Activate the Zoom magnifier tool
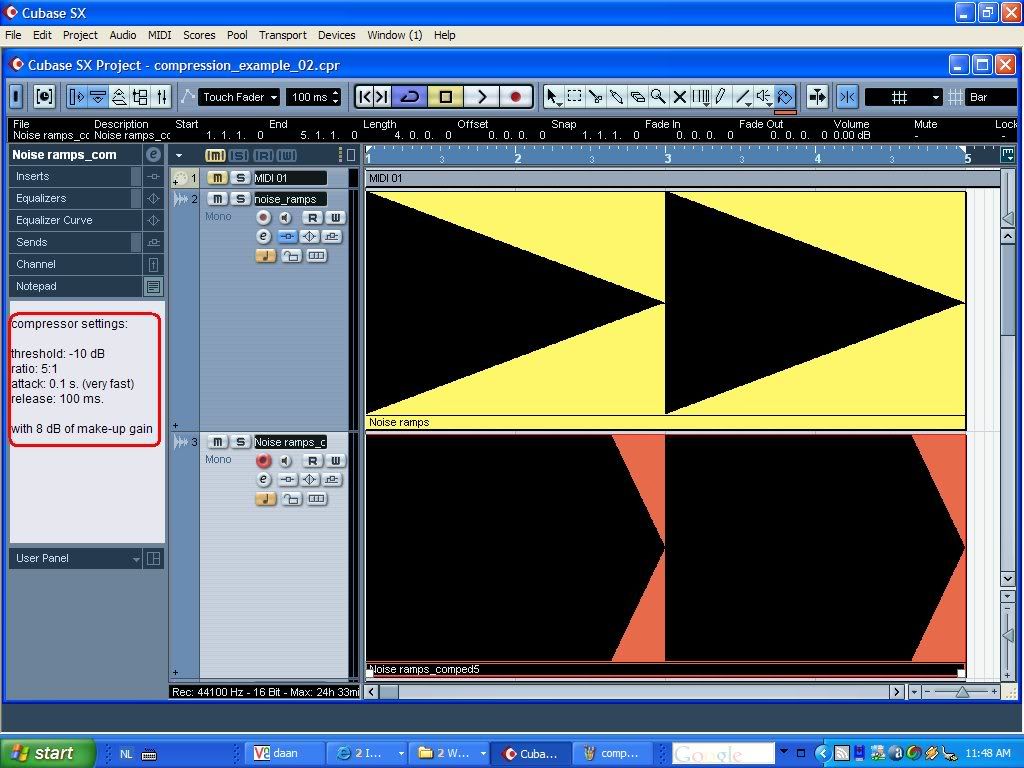The image size is (1024, 768). point(658,97)
